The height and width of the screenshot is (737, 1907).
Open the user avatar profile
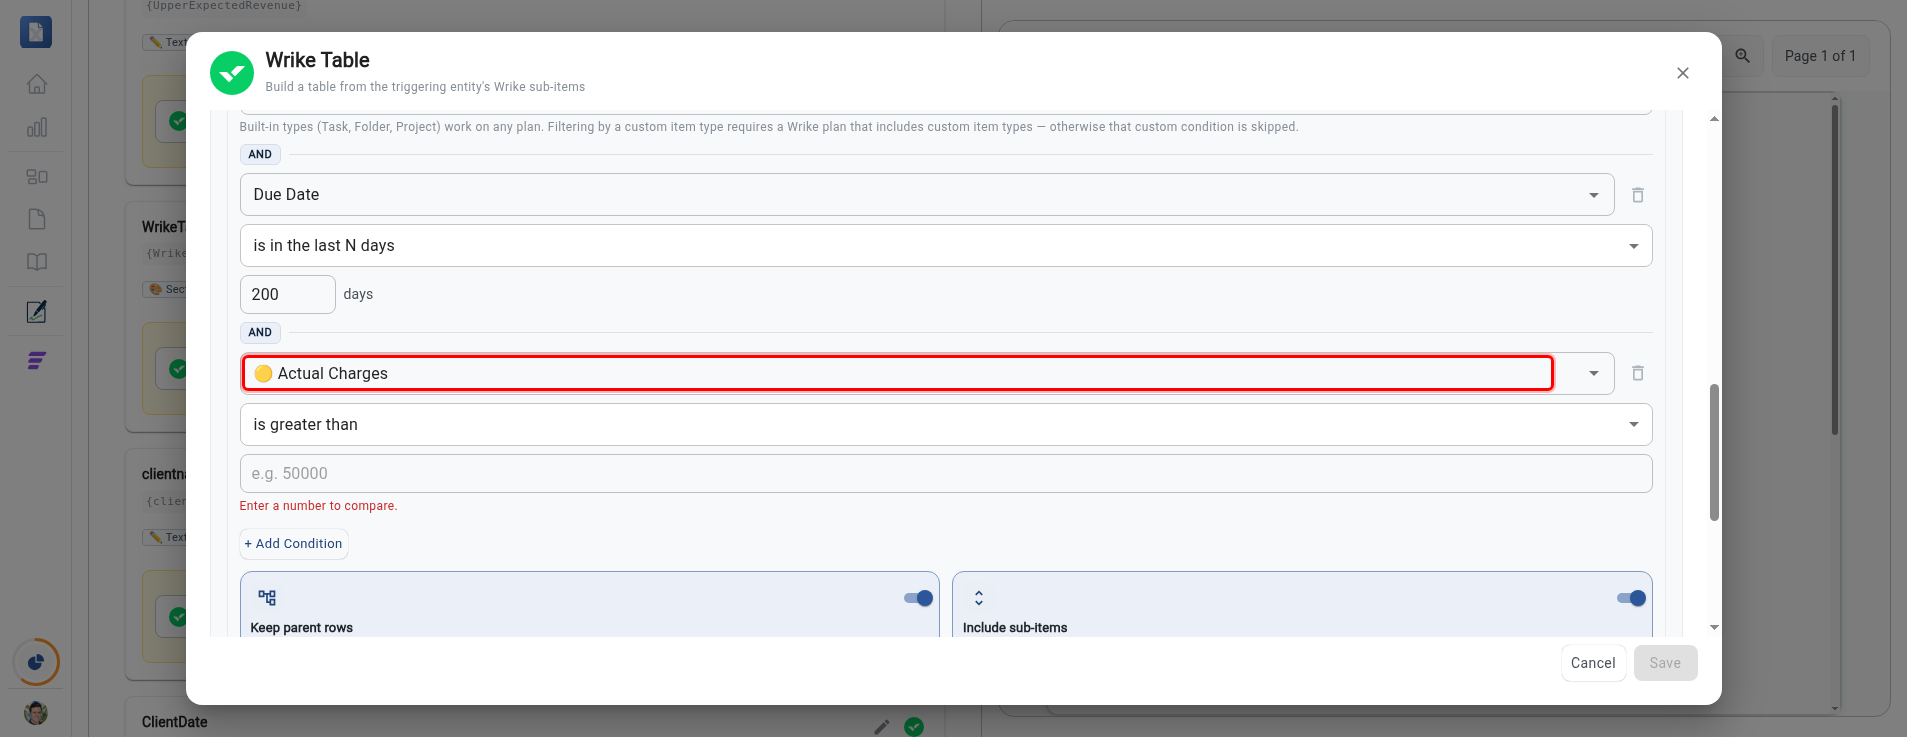[x=36, y=713]
